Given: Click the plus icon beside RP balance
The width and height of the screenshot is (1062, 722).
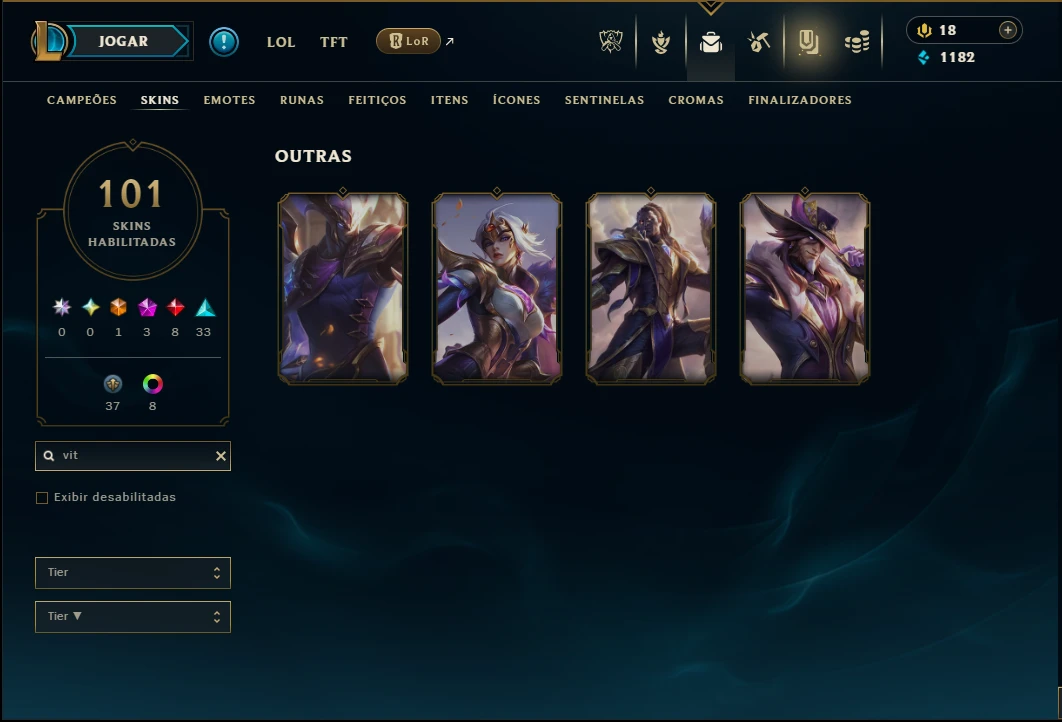Looking at the screenshot, I should pyautogui.click(x=1008, y=30).
